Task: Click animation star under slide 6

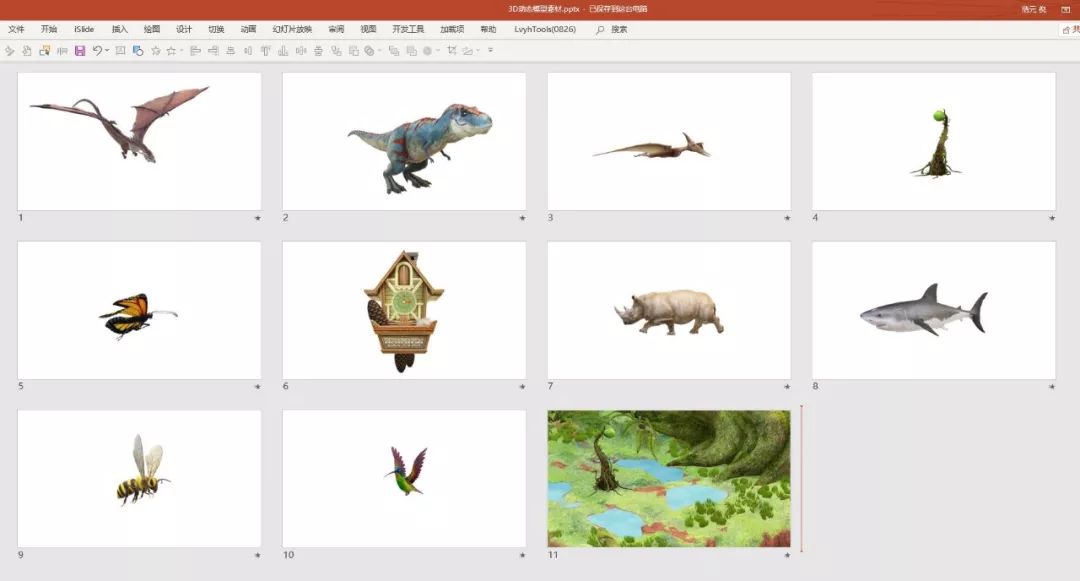Action: tap(522, 386)
